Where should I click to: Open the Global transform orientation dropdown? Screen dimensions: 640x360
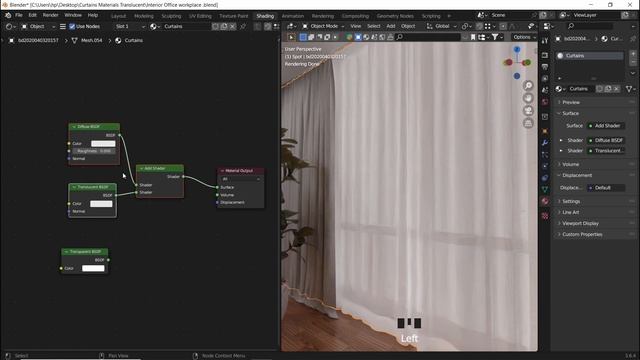442,26
